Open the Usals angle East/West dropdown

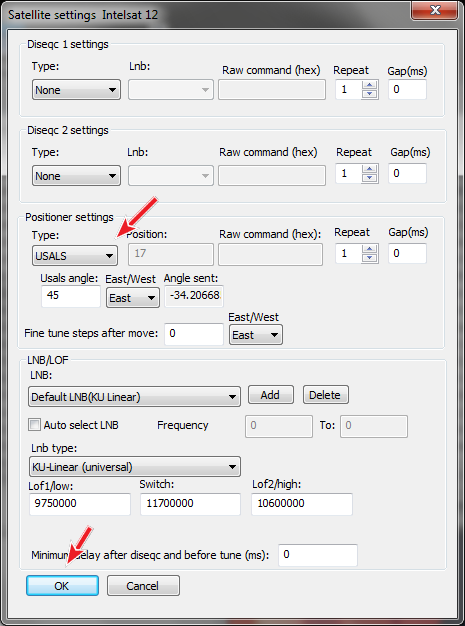pyautogui.click(x=133, y=298)
